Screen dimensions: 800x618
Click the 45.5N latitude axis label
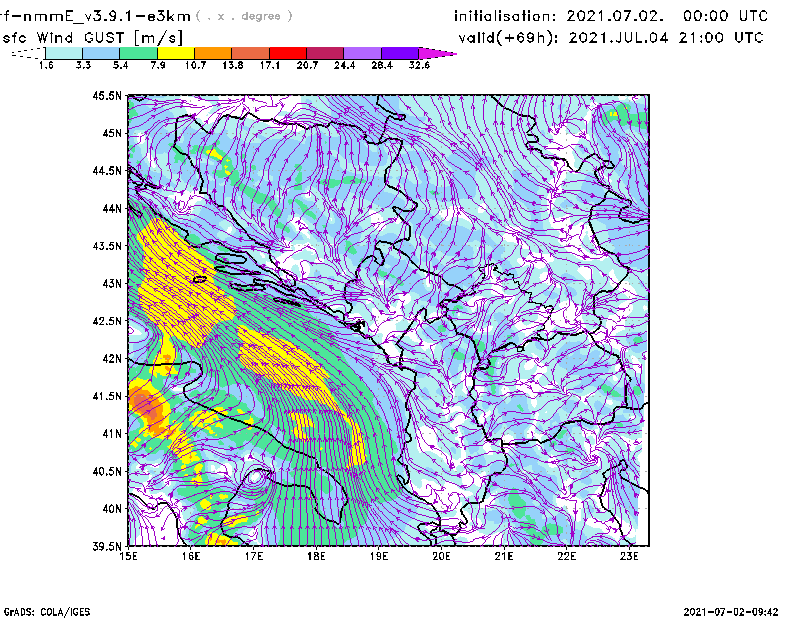coord(107,95)
